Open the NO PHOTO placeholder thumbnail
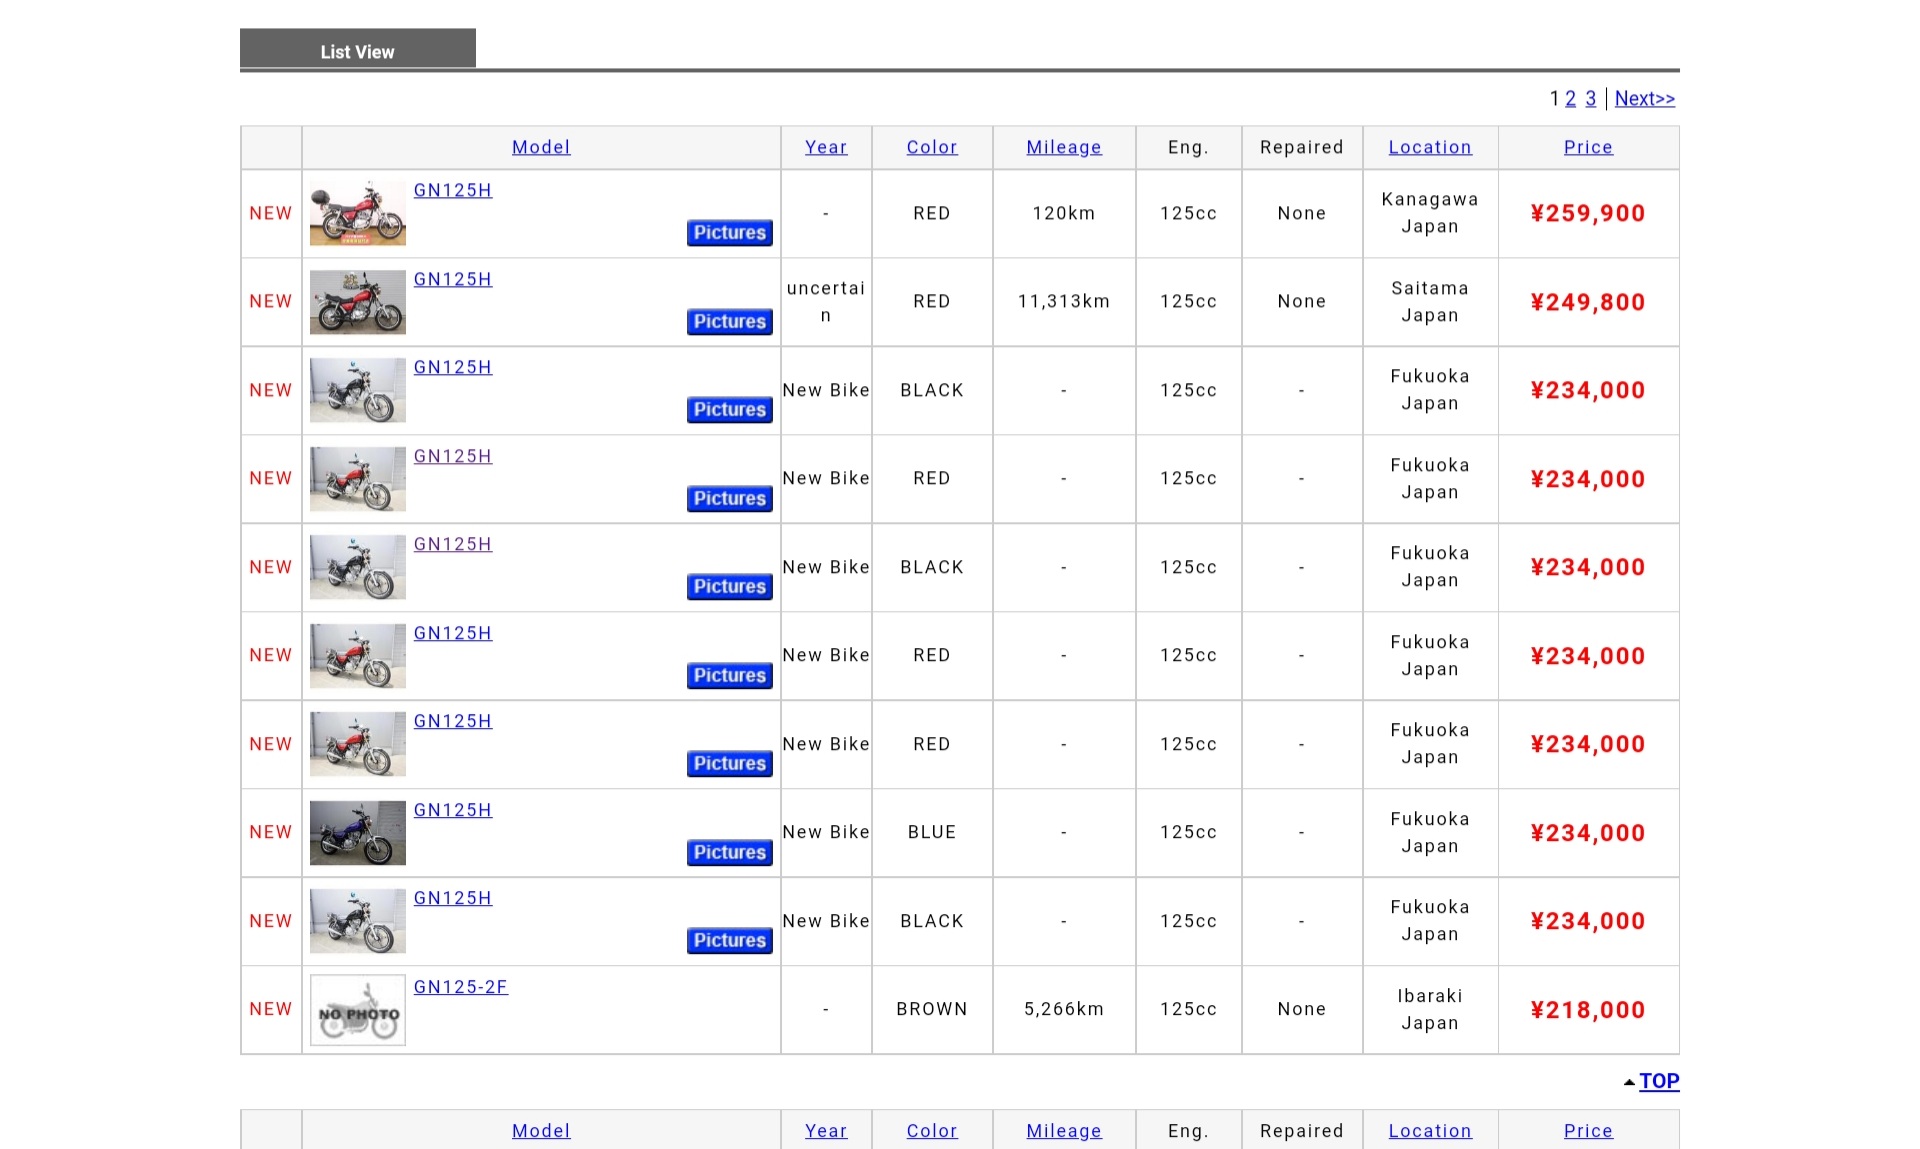This screenshot has width=1920, height=1149. (358, 1010)
